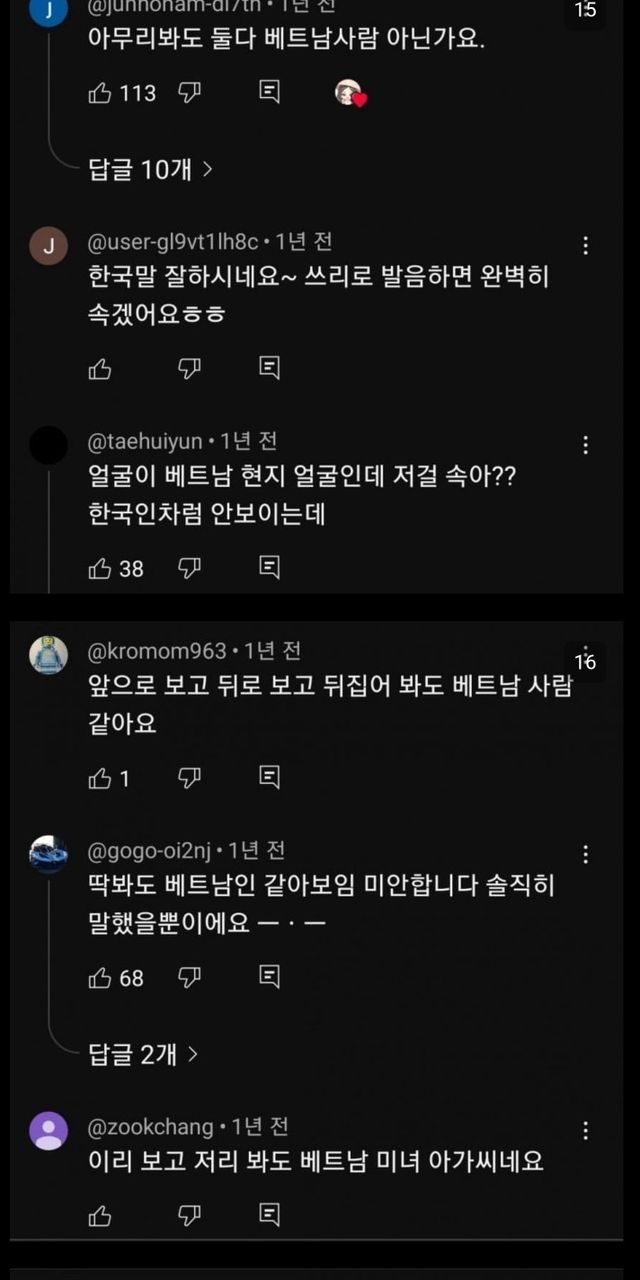The height and width of the screenshot is (1280, 640).
Task: Like the comment by @kromom963
Action: [100, 778]
